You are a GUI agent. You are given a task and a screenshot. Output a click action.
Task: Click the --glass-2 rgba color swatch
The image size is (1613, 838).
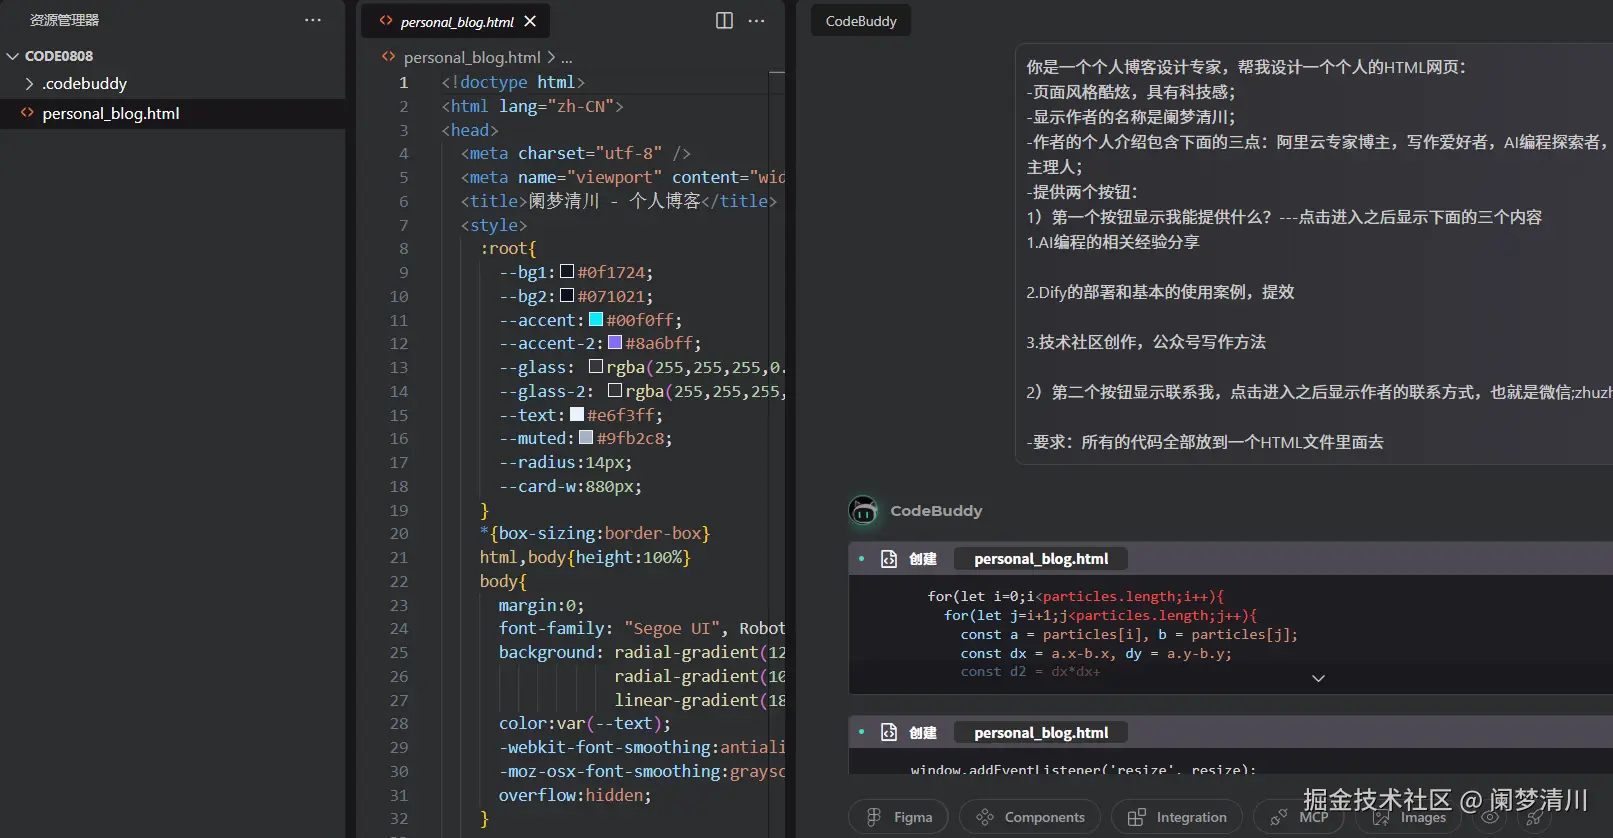(x=615, y=390)
